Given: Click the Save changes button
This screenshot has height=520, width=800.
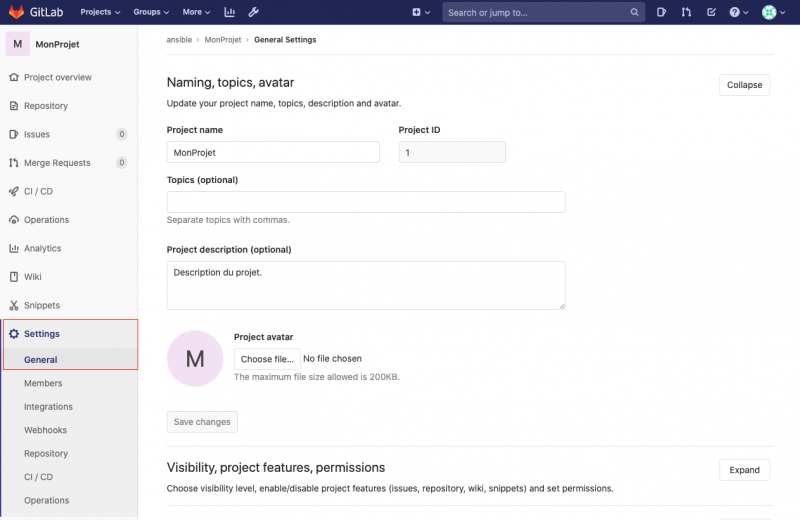Looking at the screenshot, I should pyautogui.click(x=202, y=422).
